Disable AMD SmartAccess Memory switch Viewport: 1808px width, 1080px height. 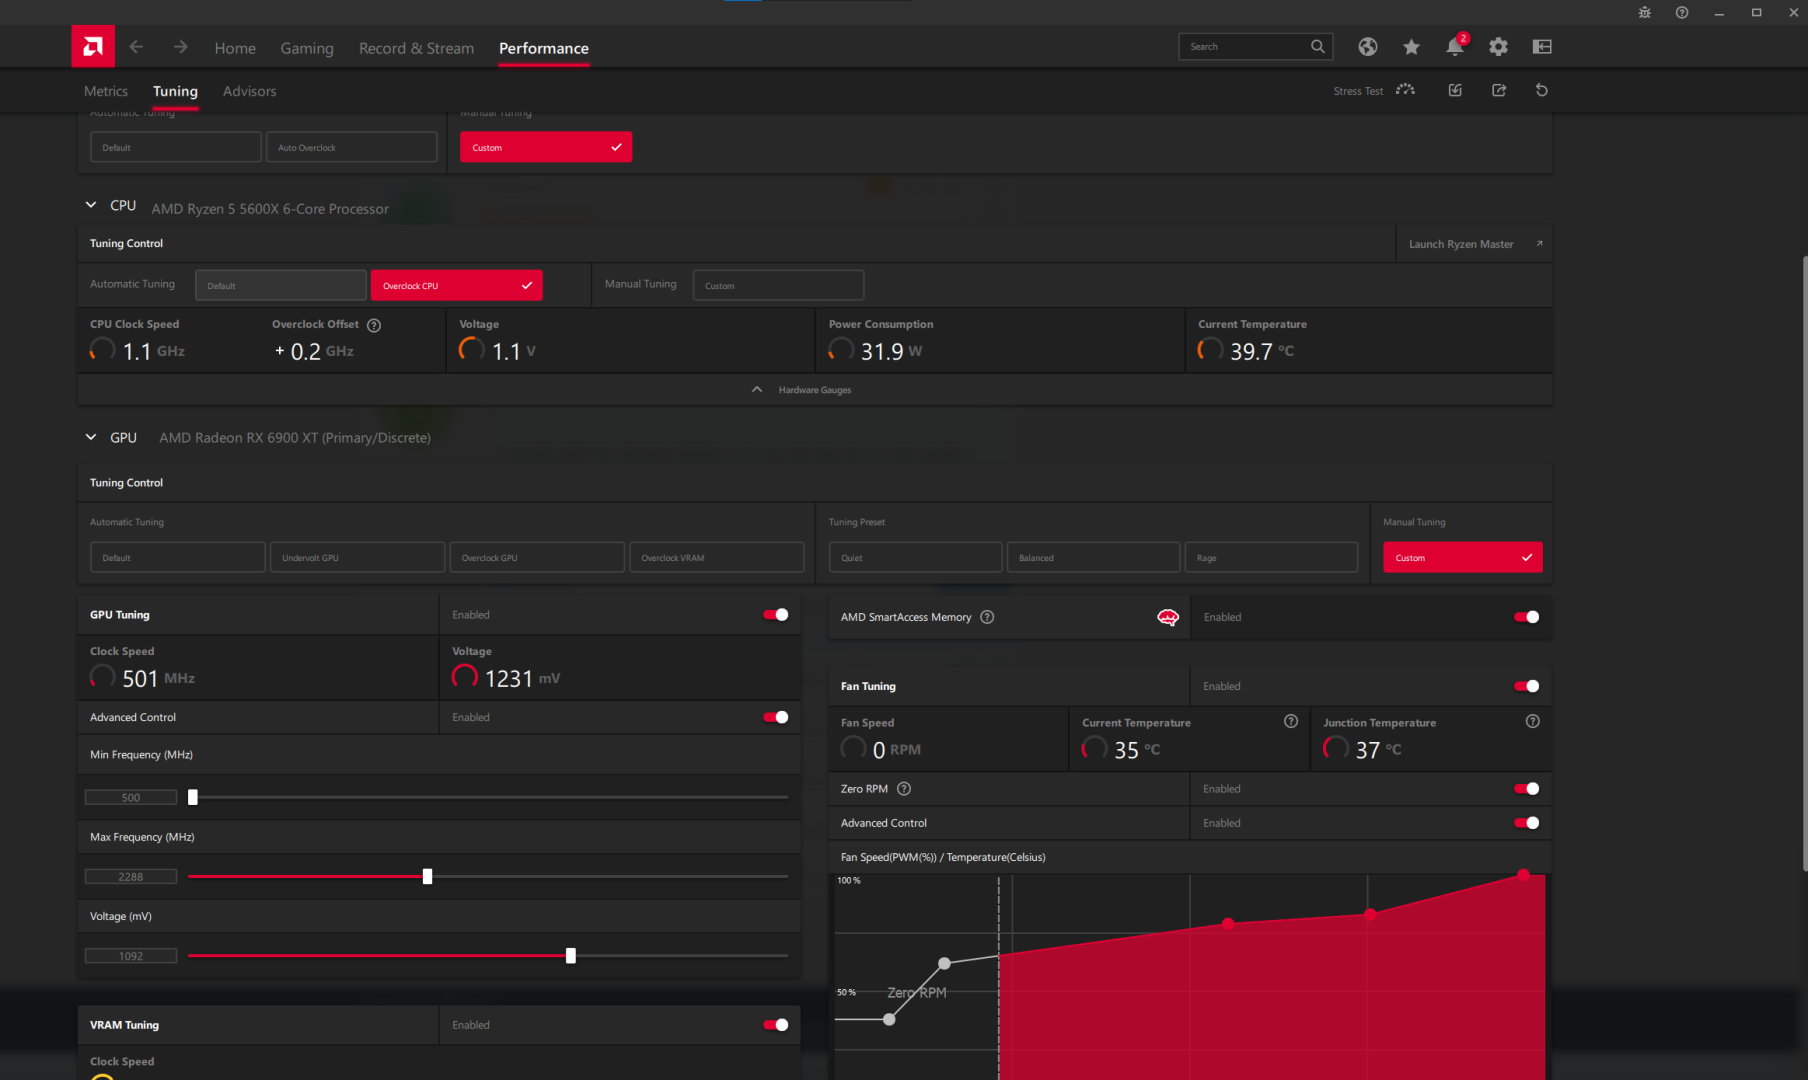point(1527,617)
